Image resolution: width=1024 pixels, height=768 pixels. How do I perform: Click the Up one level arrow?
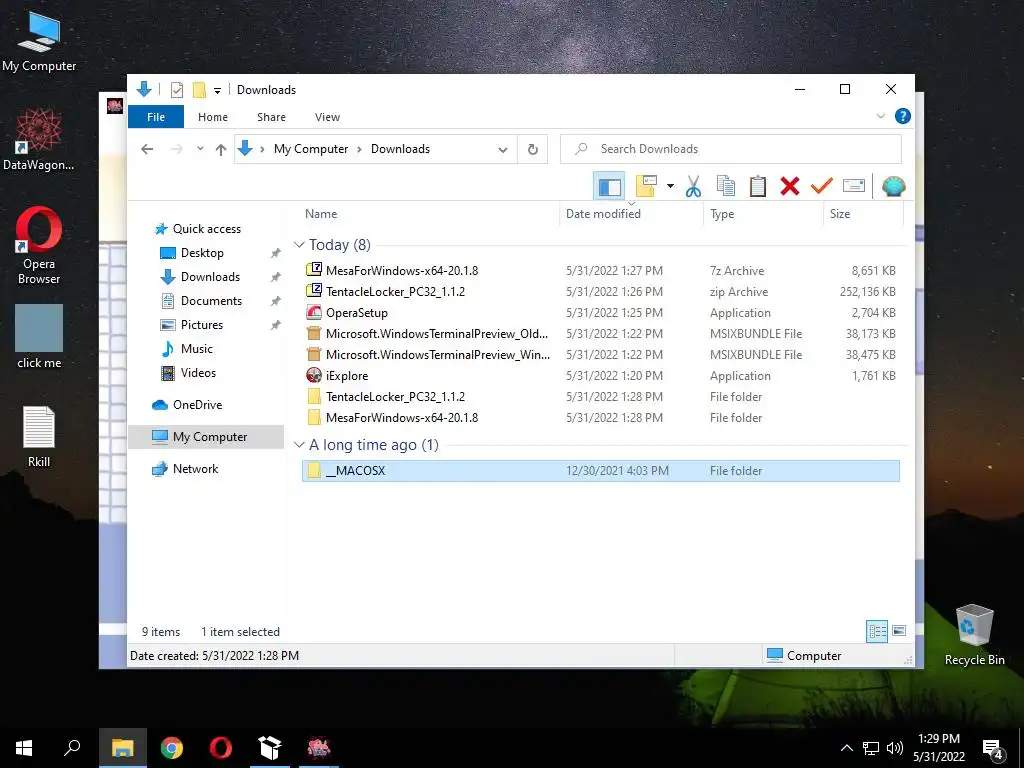click(x=221, y=150)
